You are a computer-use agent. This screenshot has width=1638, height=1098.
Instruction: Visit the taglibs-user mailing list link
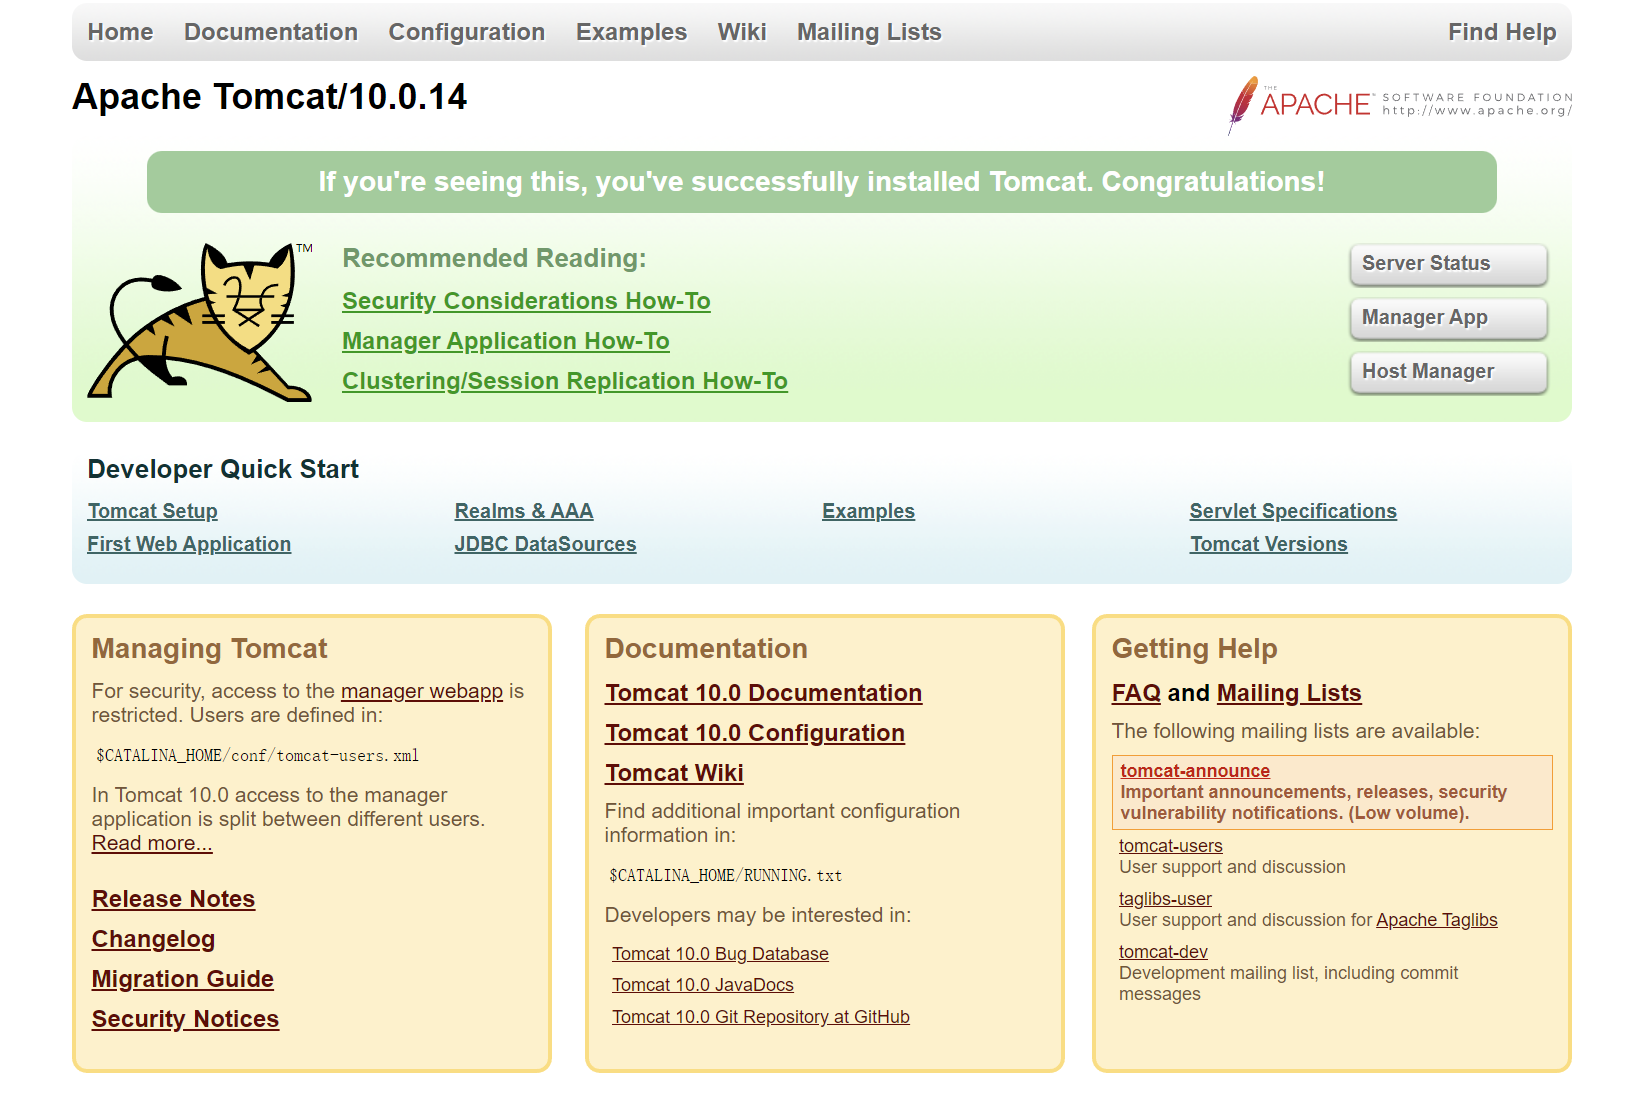1165,899
